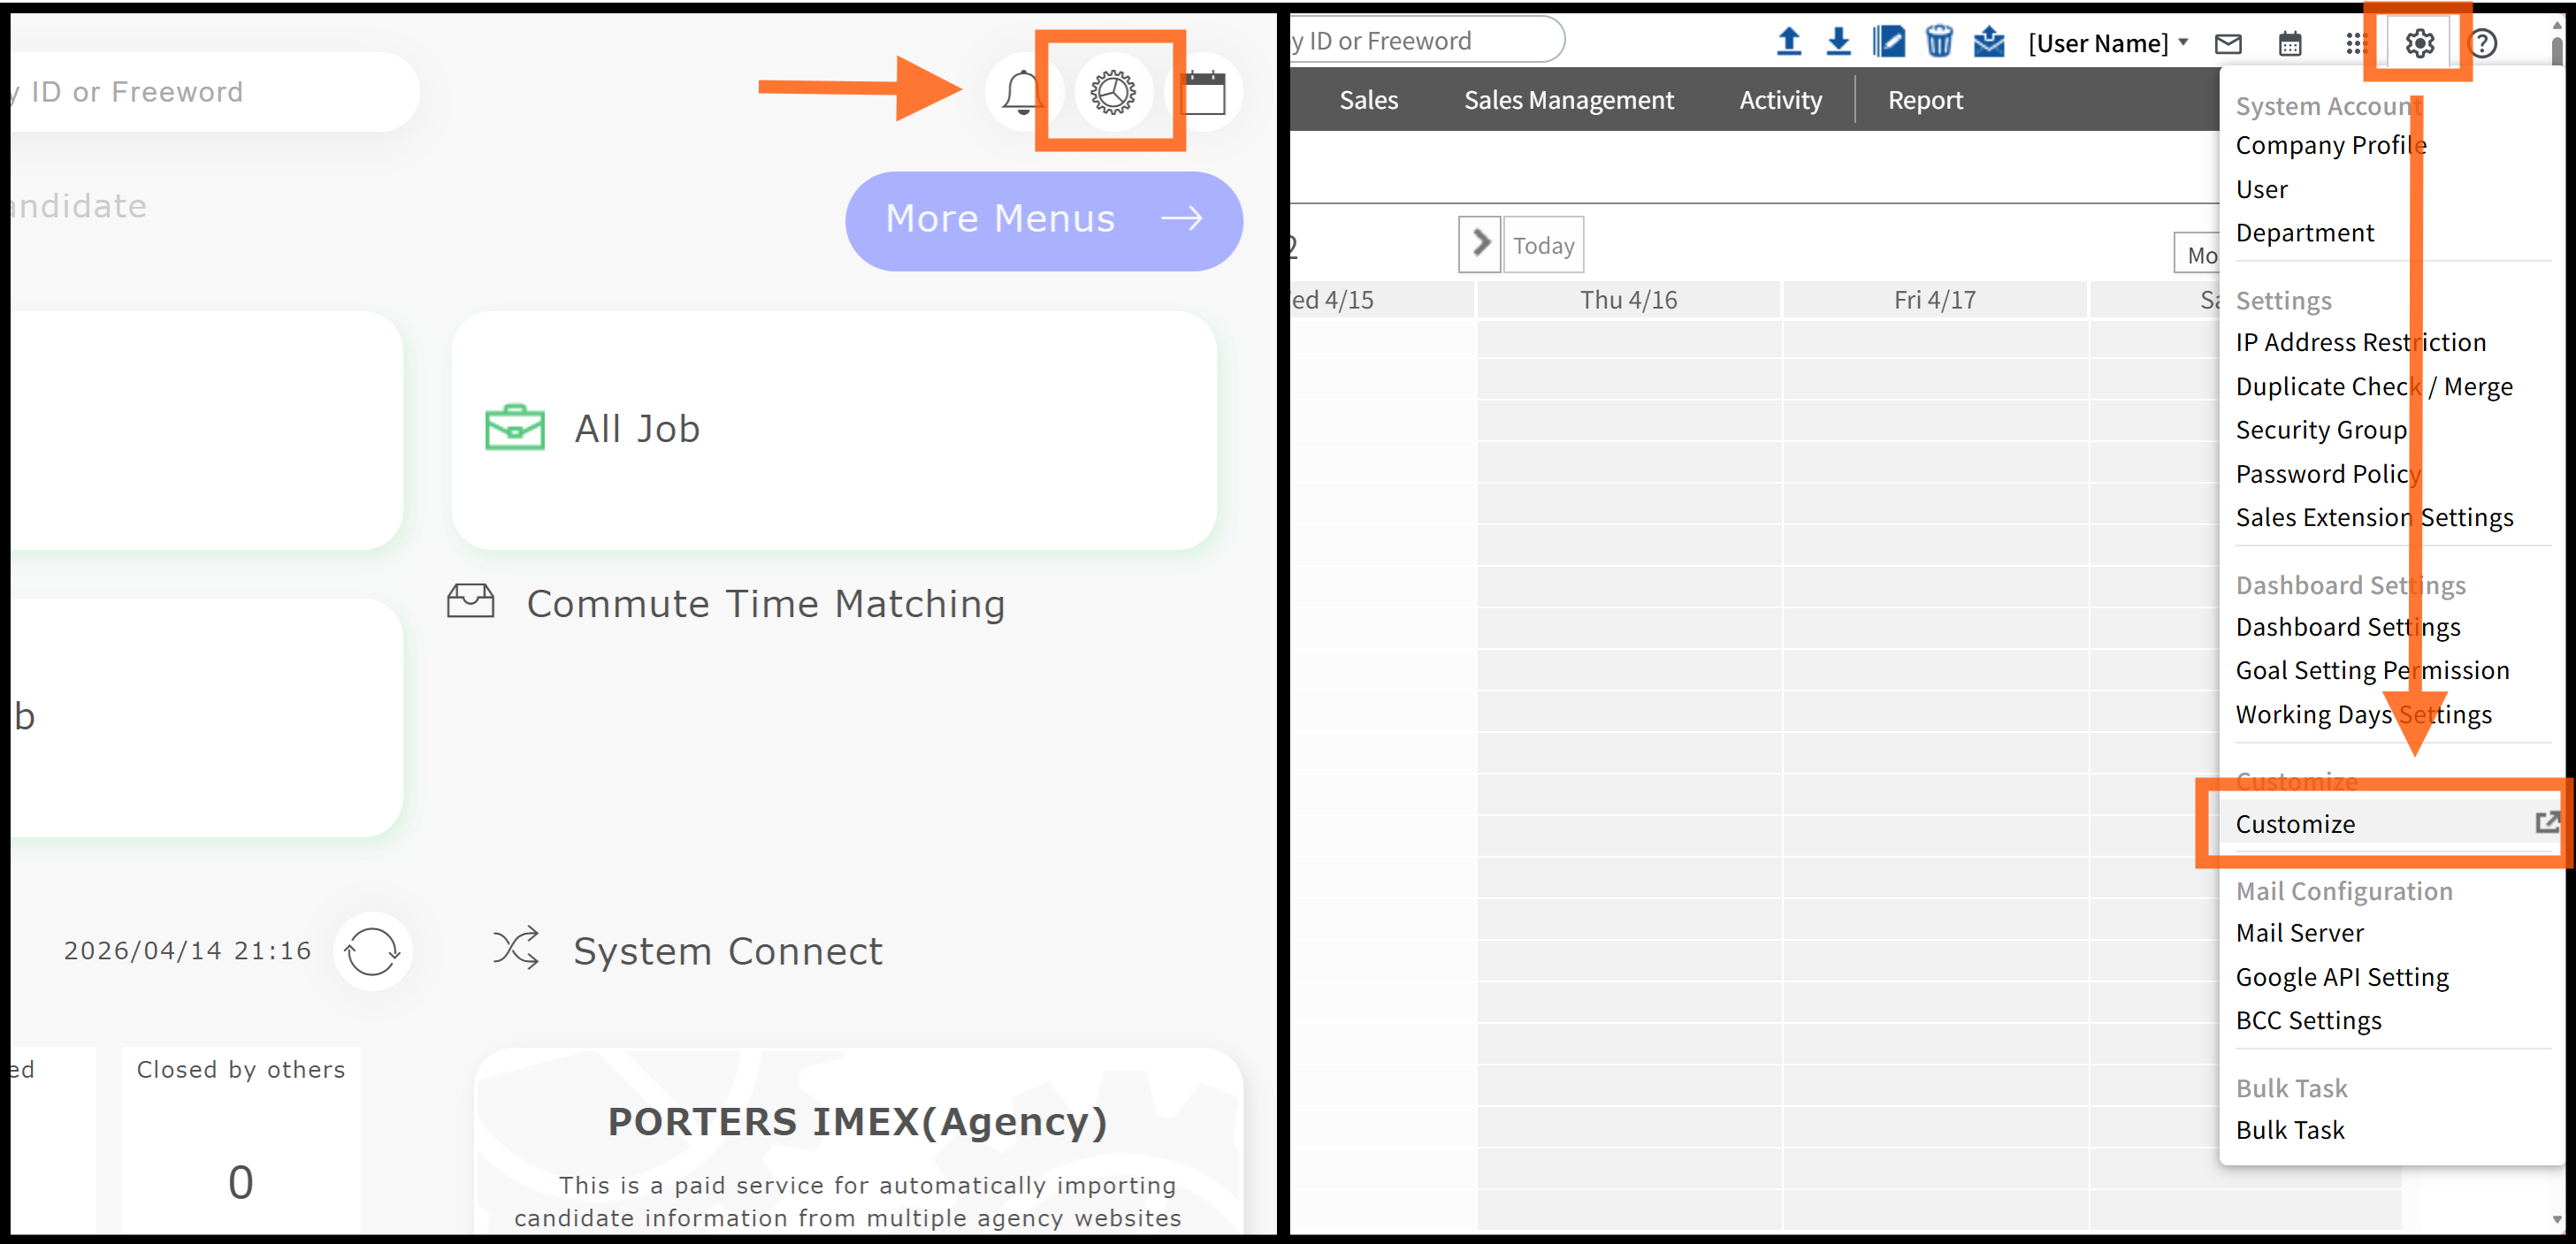Click the Today button
This screenshot has width=2576, height=1244.
(1543, 245)
